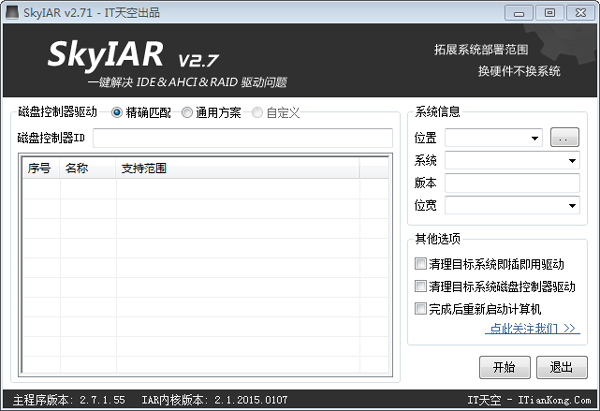Click the 名称 column header
The width and height of the screenshot is (600, 411).
click(x=88, y=168)
